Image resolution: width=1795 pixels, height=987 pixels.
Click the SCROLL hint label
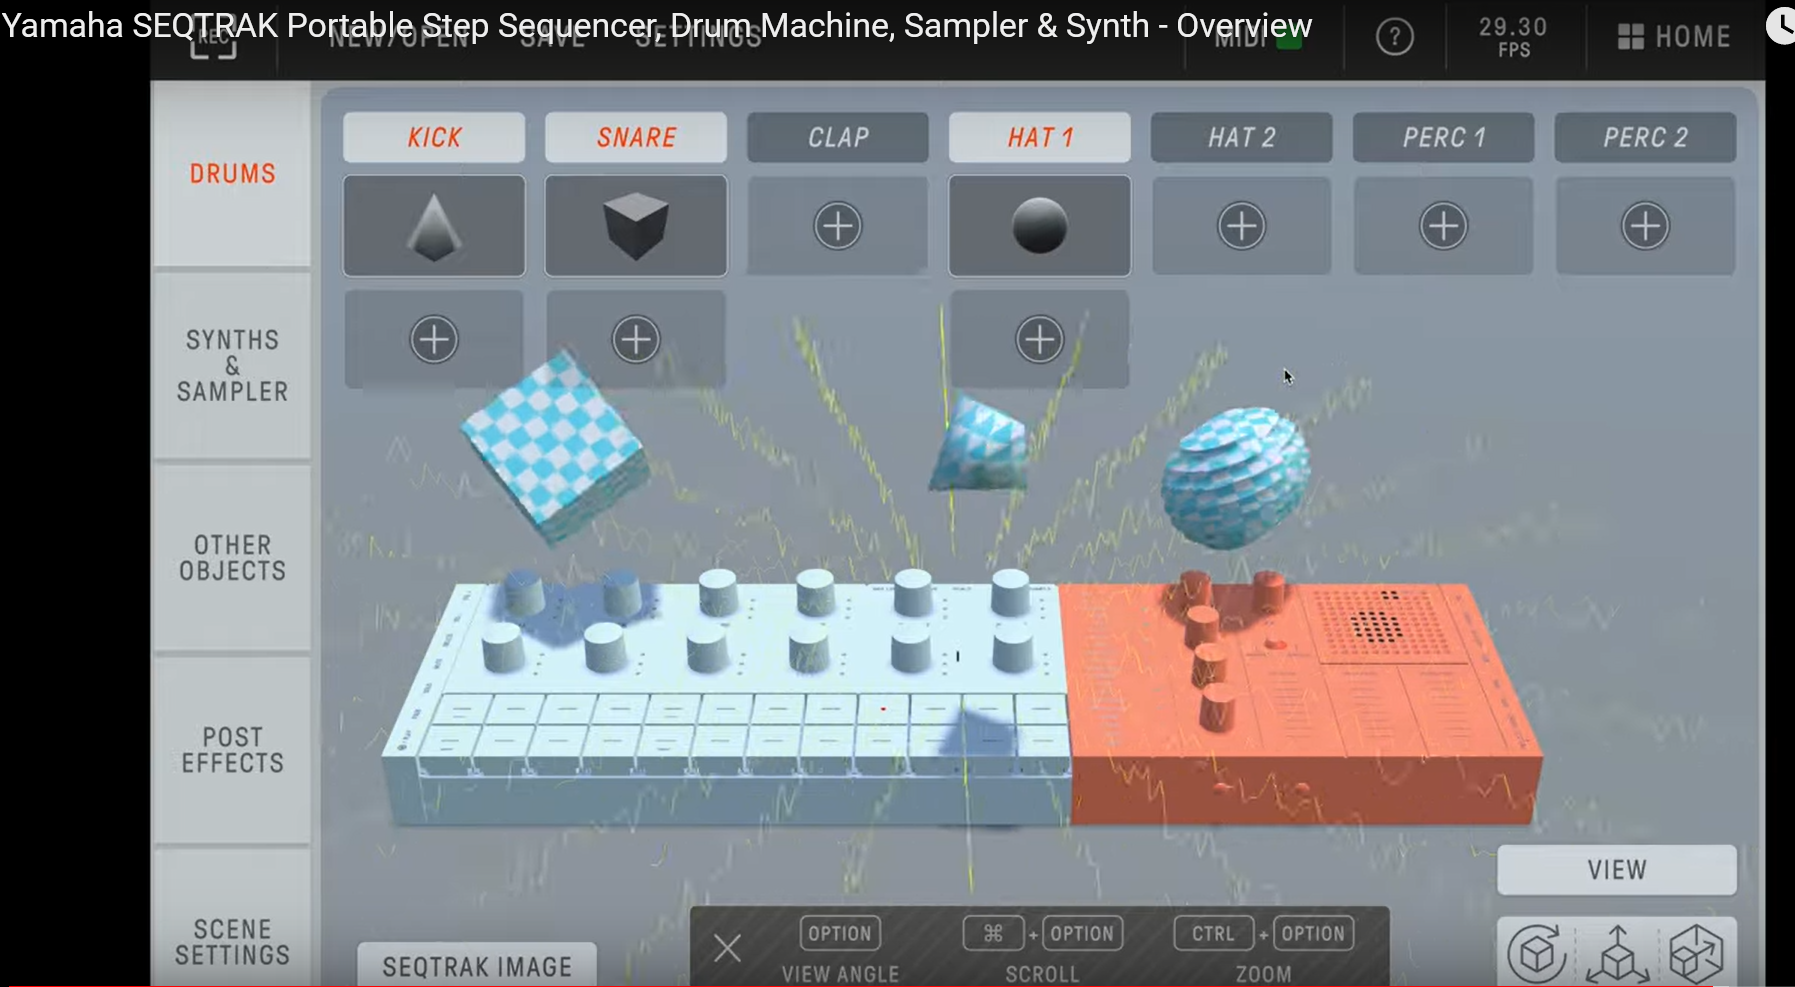(1042, 974)
